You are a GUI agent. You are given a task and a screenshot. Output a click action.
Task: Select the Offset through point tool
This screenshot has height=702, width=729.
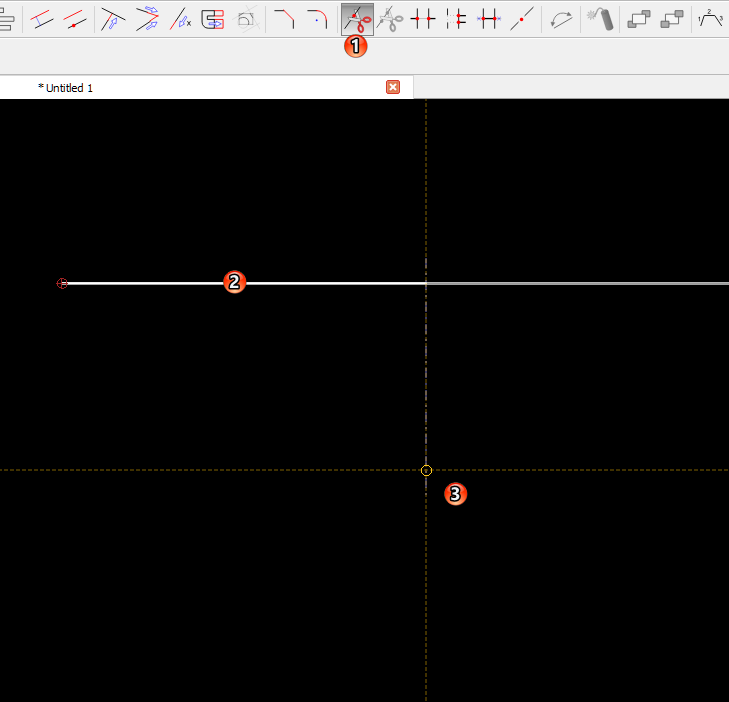click(x=74, y=20)
